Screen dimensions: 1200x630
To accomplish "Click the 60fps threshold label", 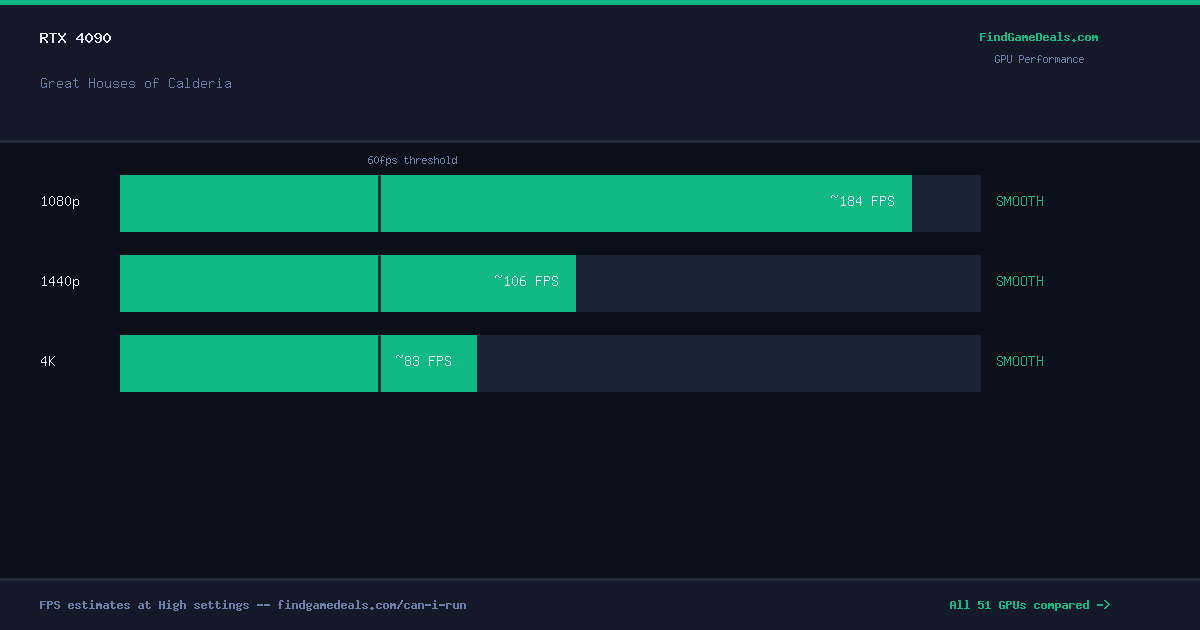I will (412, 160).
